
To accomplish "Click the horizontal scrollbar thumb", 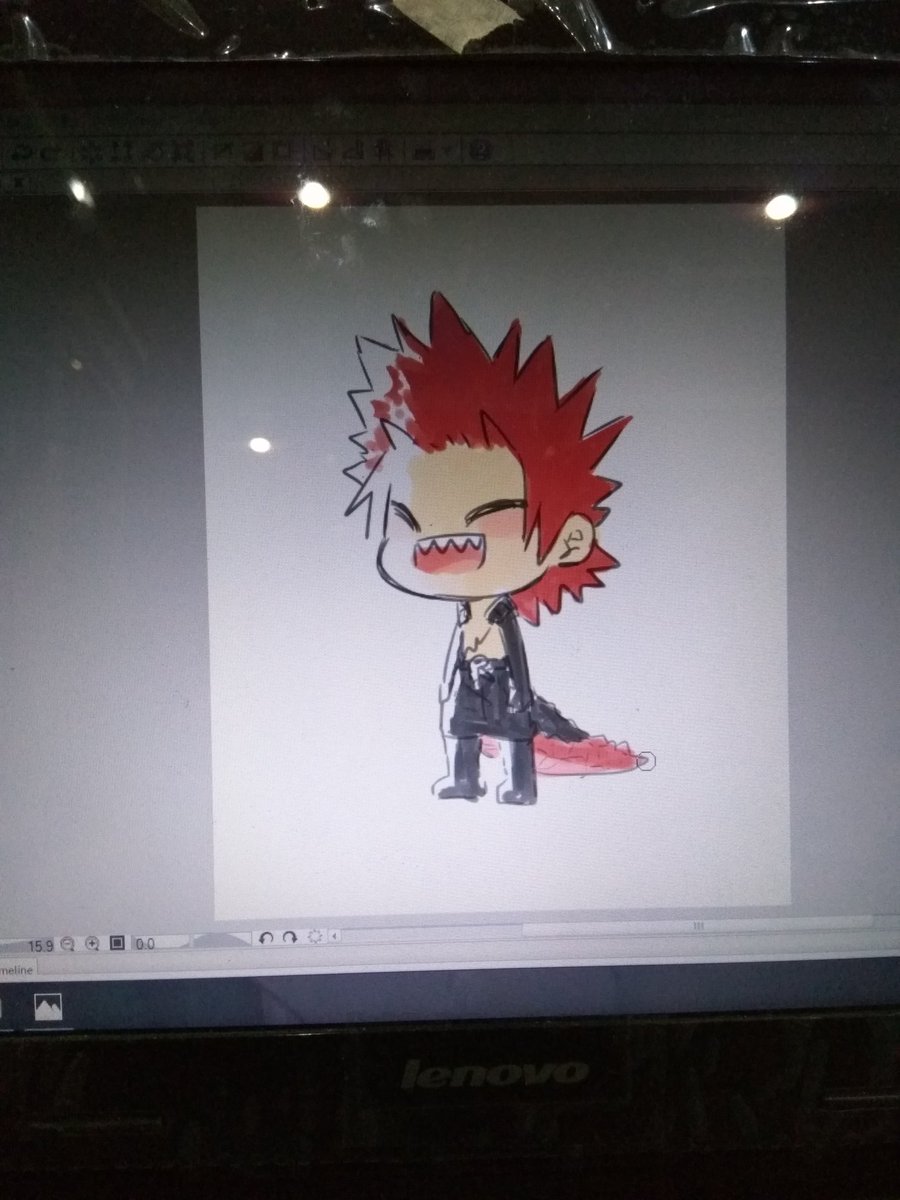I will pyautogui.click(x=699, y=927).
